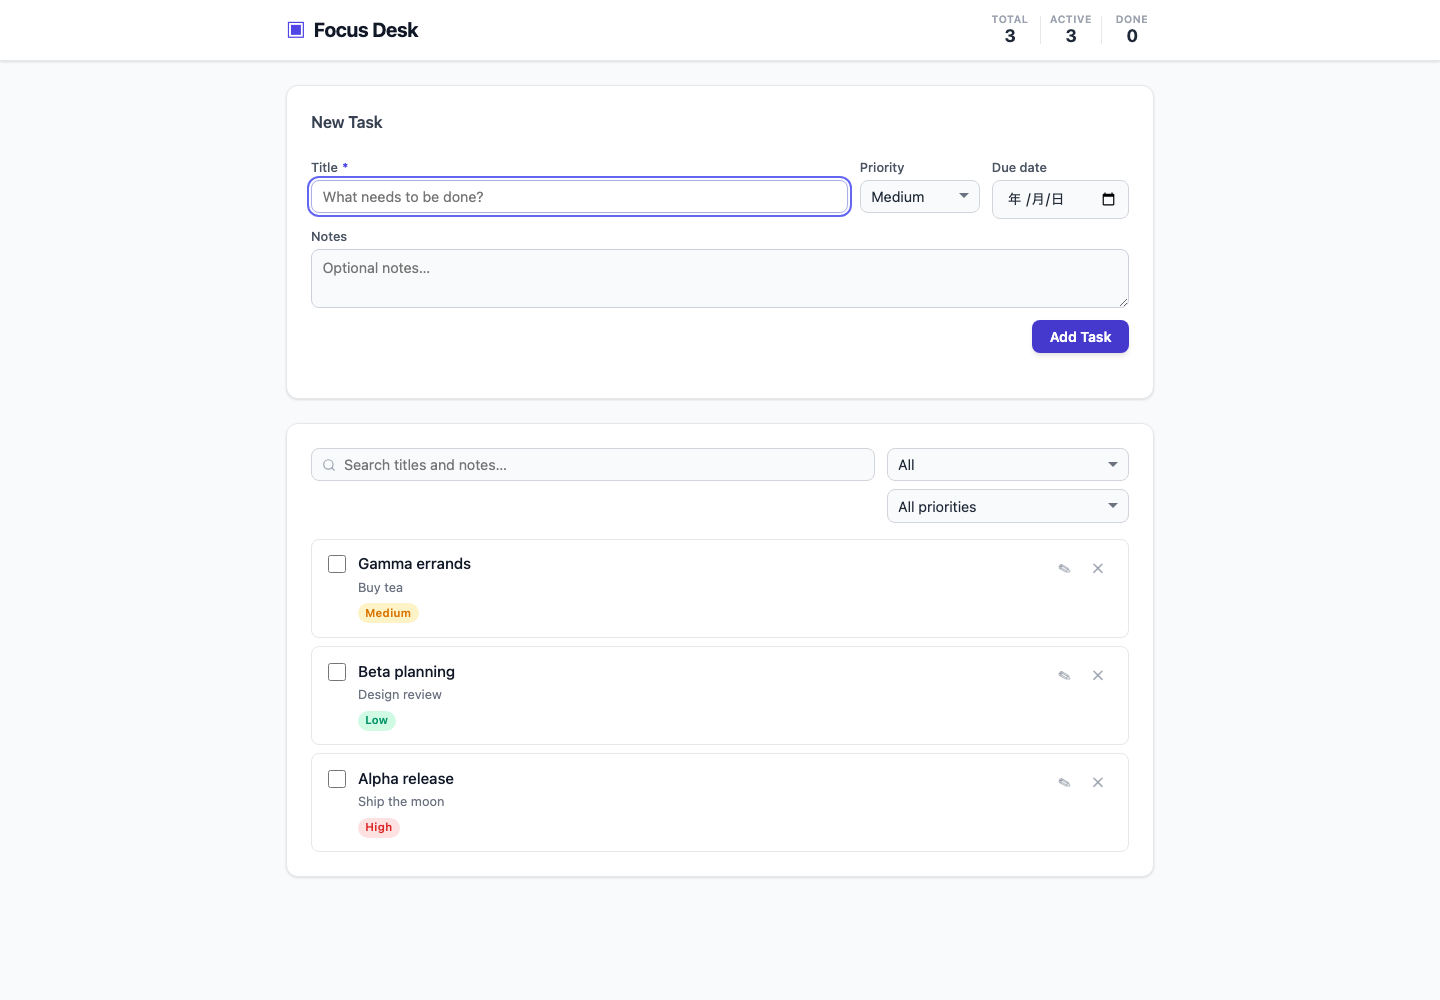Click the edit pencil icon for Gamma errands
Screen dimensions: 1440x1000
pyautogui.click(x=1064, y=568)
